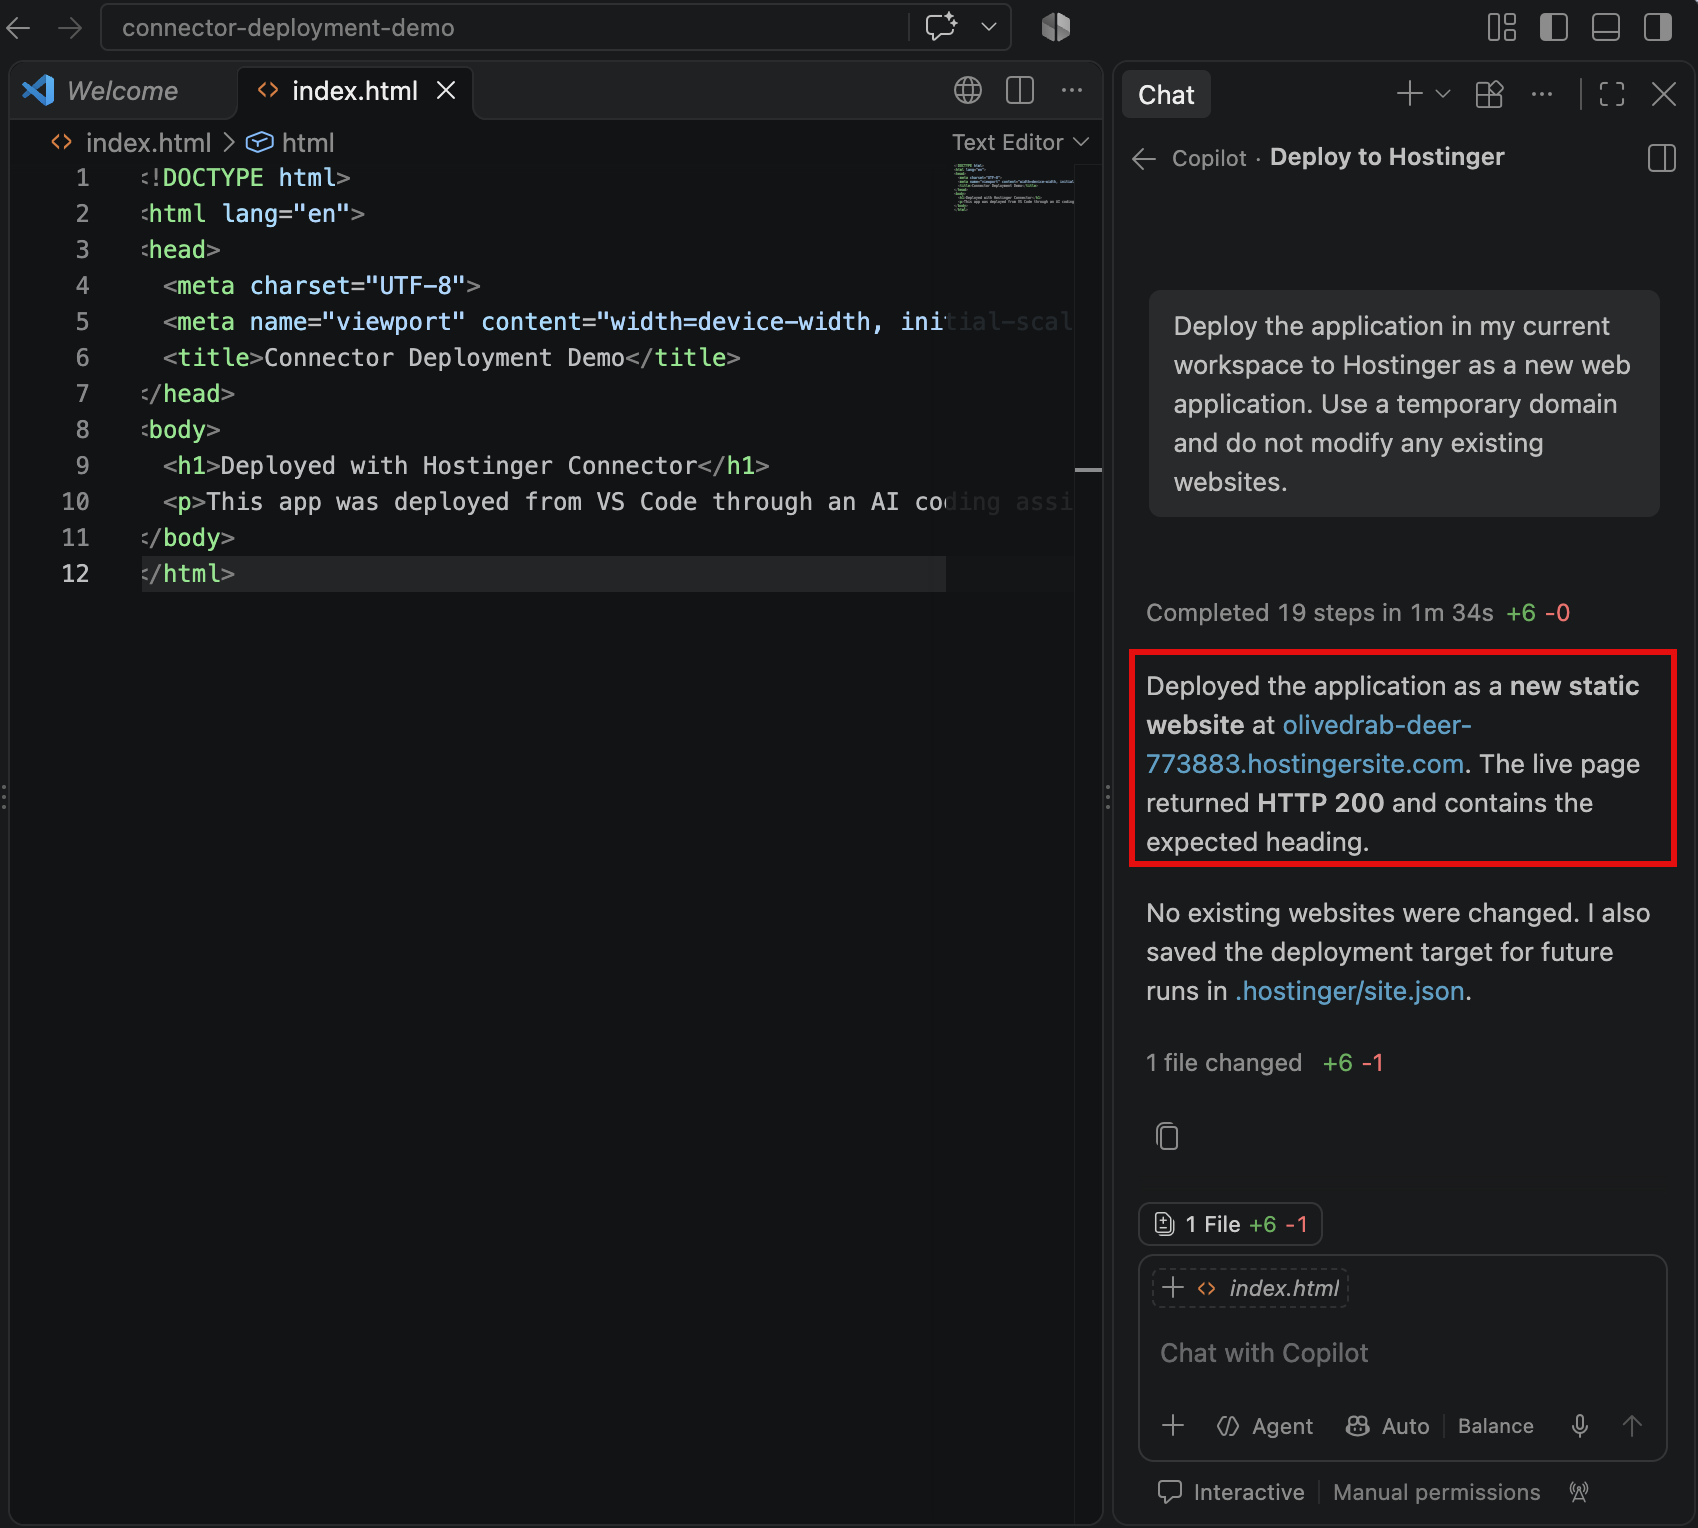This screenshot has height=1528, width=1698.
Task: Open Chat panel ellipsis menu
Action: [x=1542, y=94]
